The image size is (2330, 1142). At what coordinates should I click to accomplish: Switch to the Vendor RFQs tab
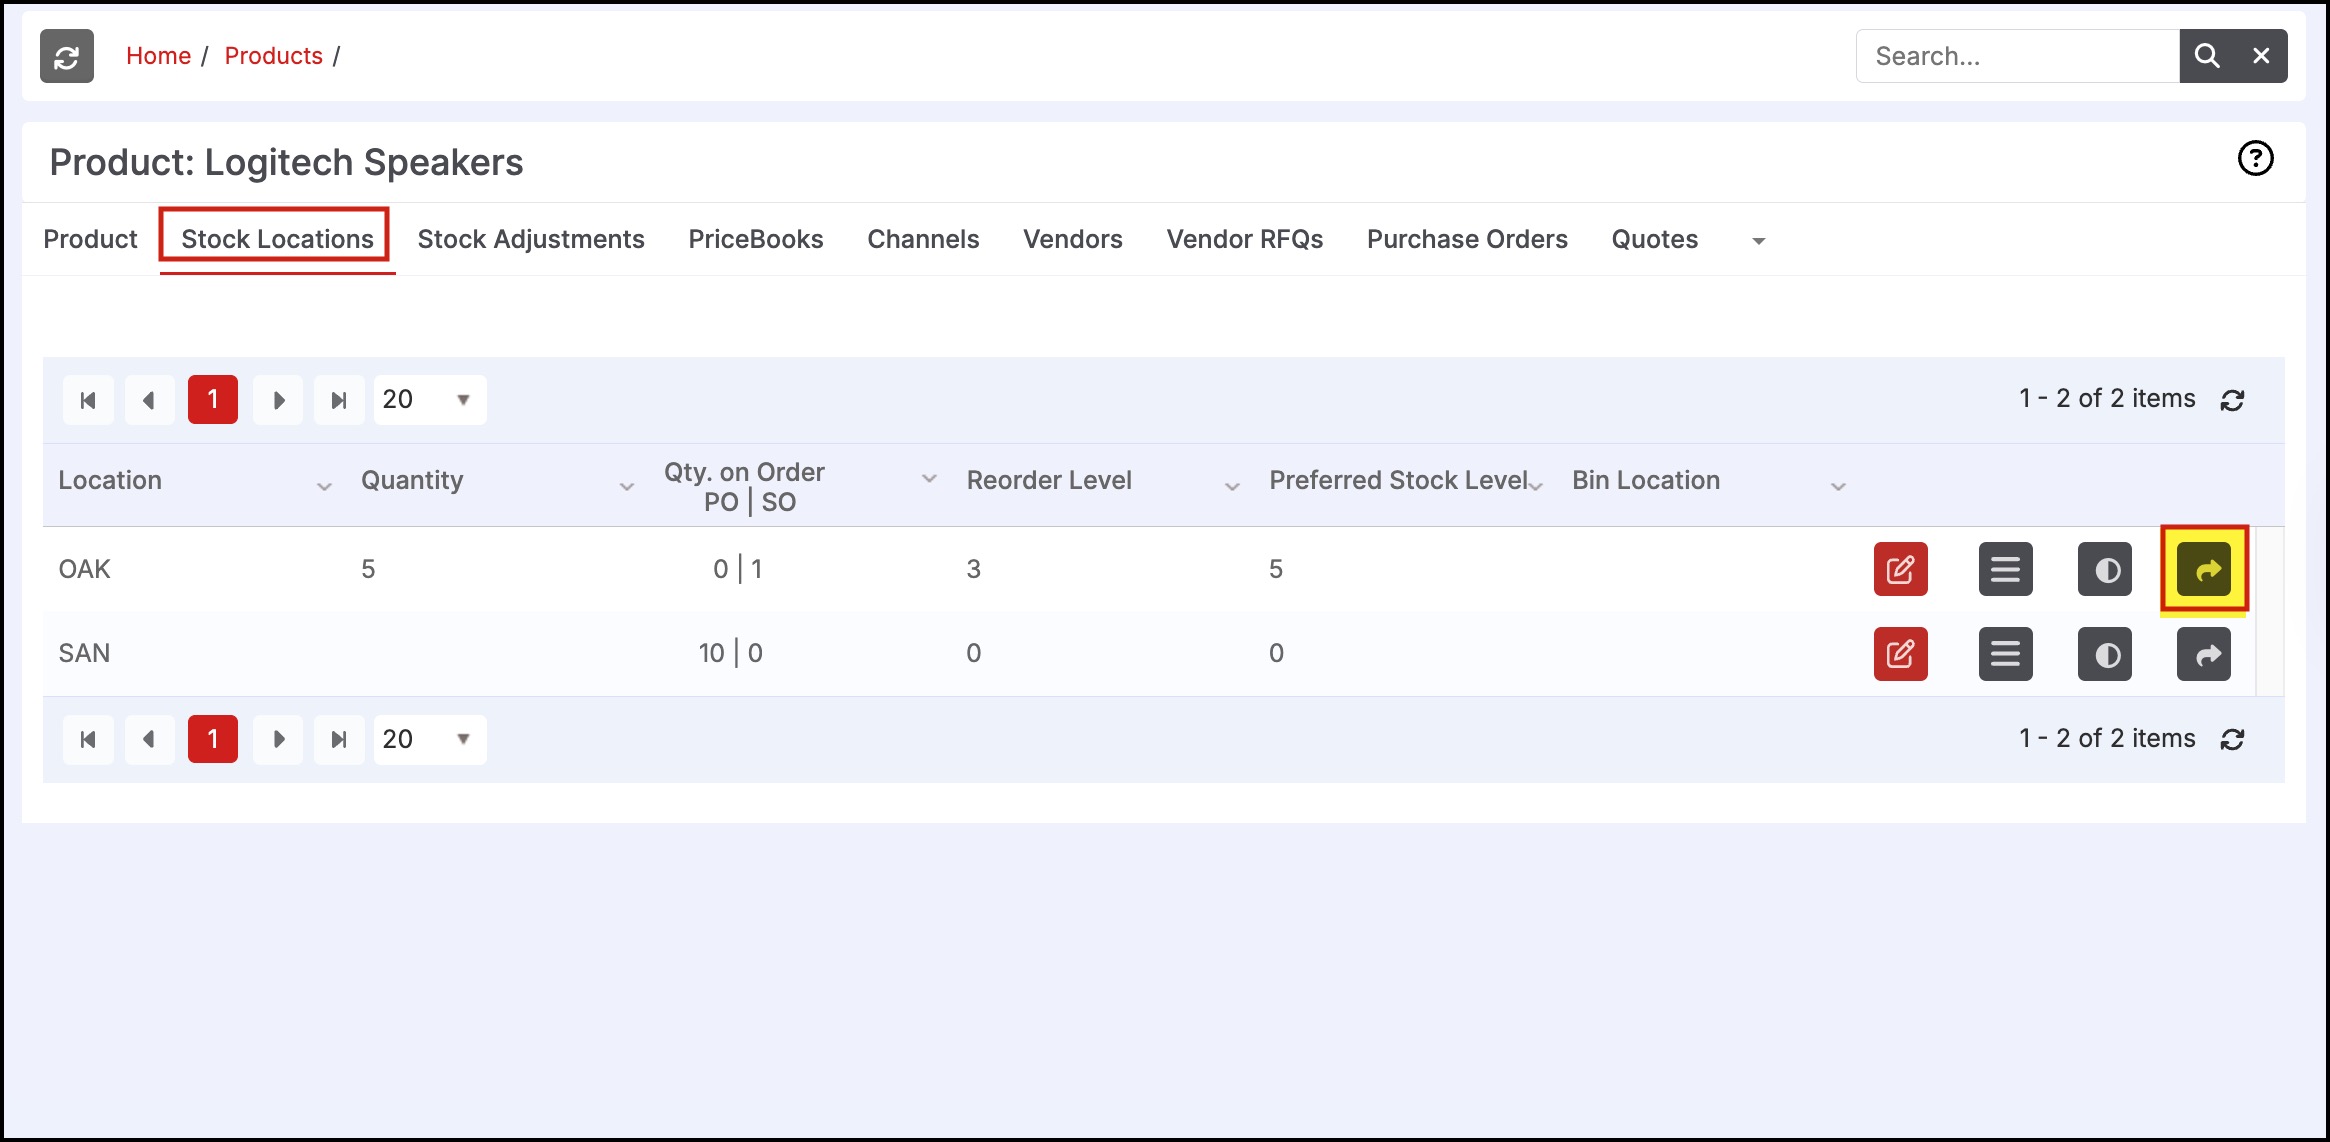(x=1245, y=240)
